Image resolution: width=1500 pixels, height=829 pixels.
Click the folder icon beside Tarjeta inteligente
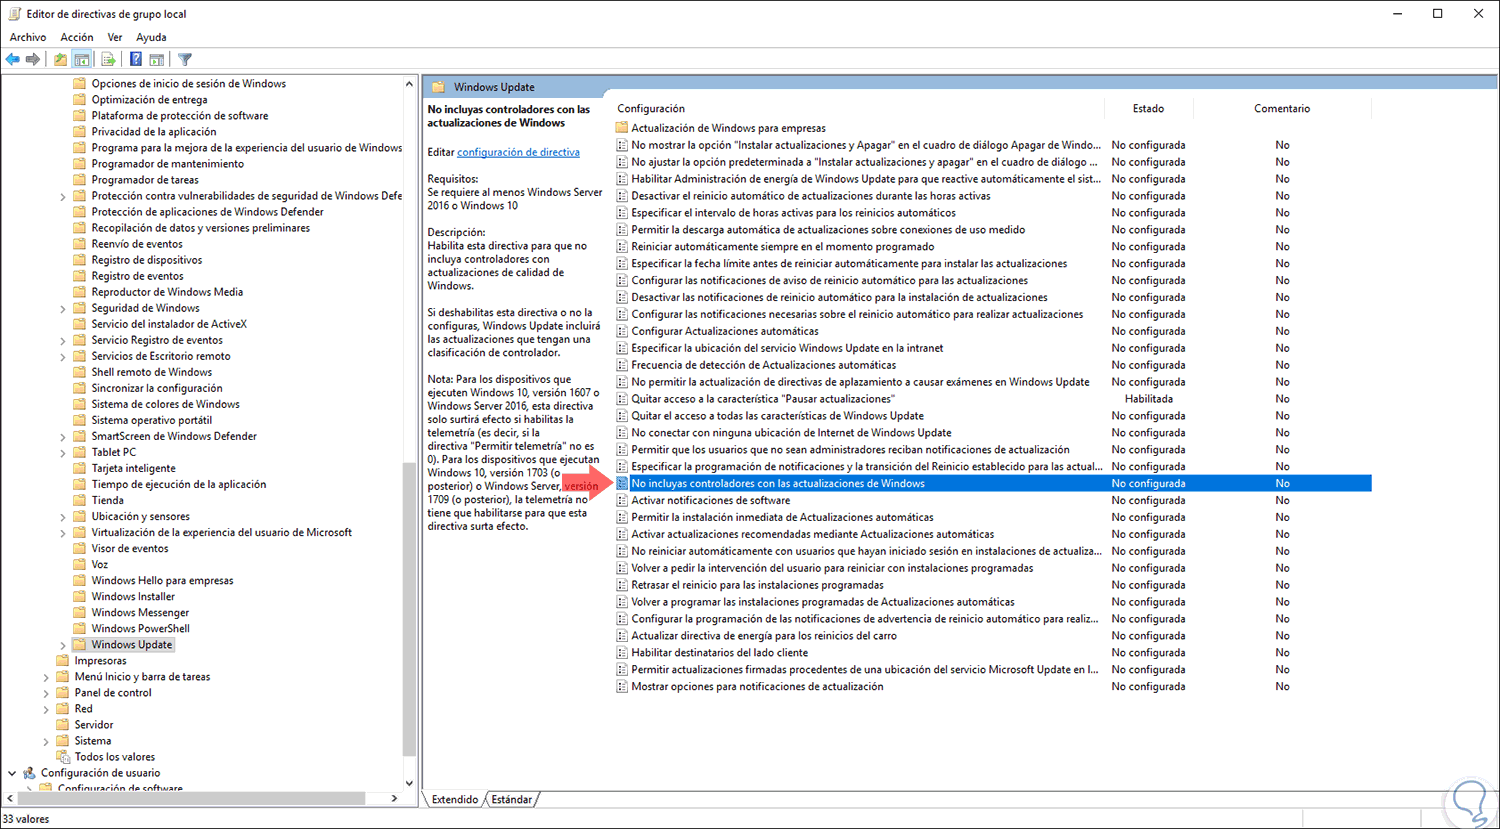pyautogui.click(x=80, y=468)
